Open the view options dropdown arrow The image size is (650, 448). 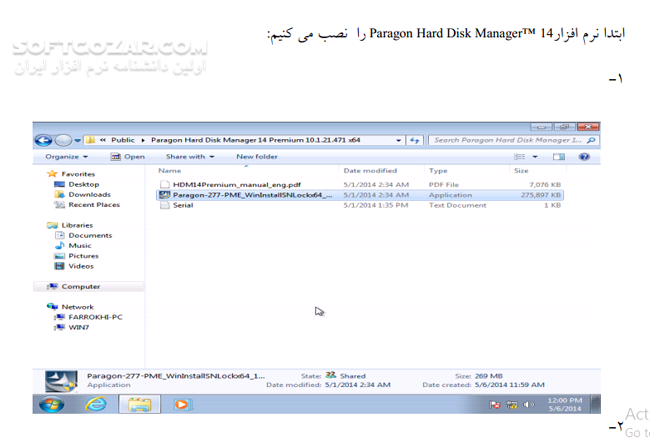point(535,157)
